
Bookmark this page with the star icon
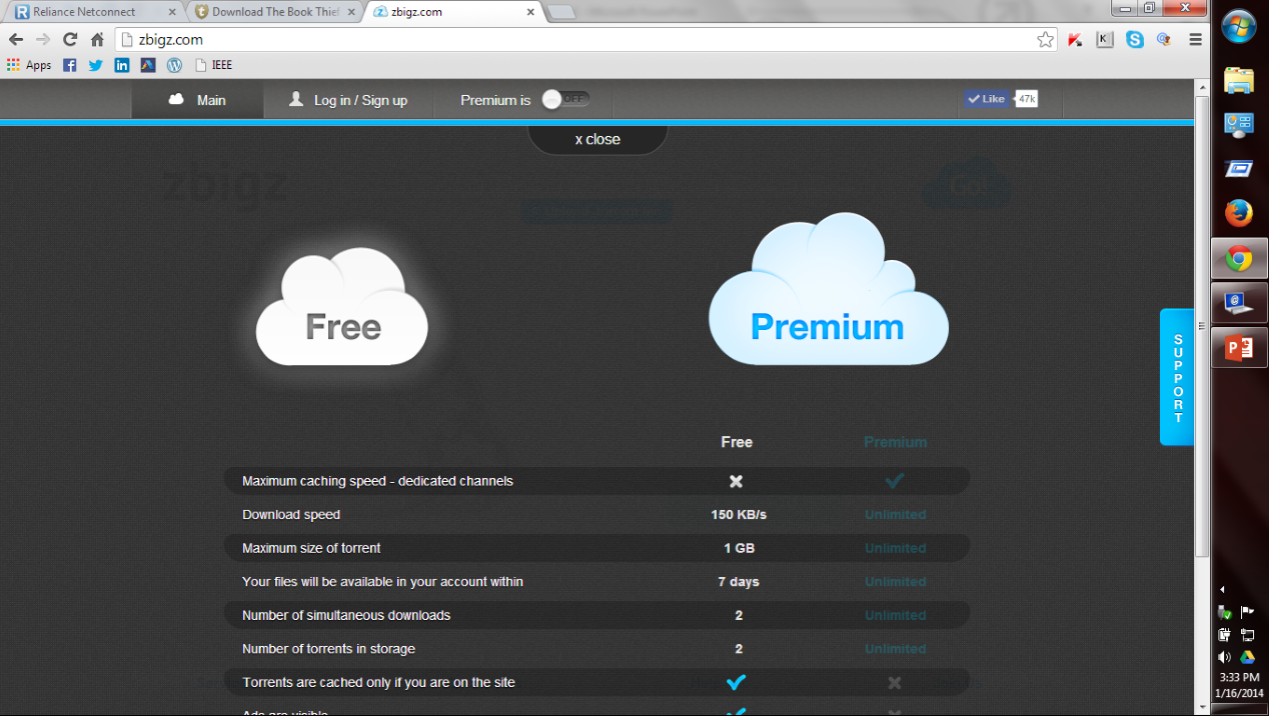(x=1045, y=40)
